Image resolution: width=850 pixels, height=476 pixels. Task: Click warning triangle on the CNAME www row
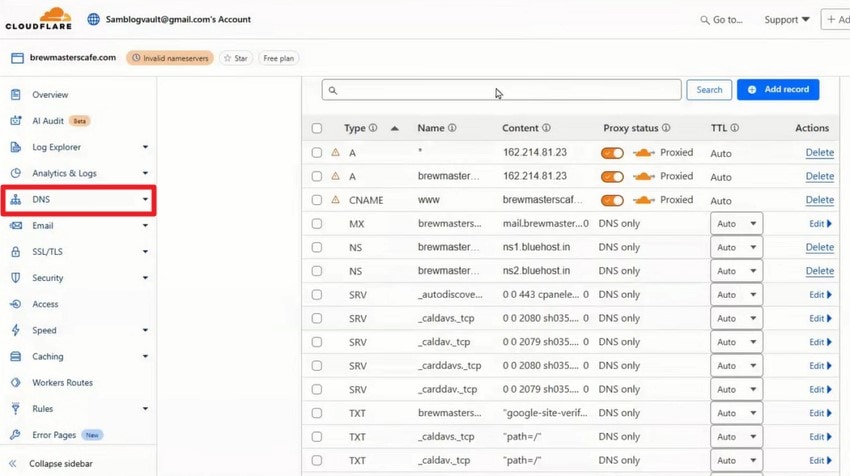tap(336, 200)
